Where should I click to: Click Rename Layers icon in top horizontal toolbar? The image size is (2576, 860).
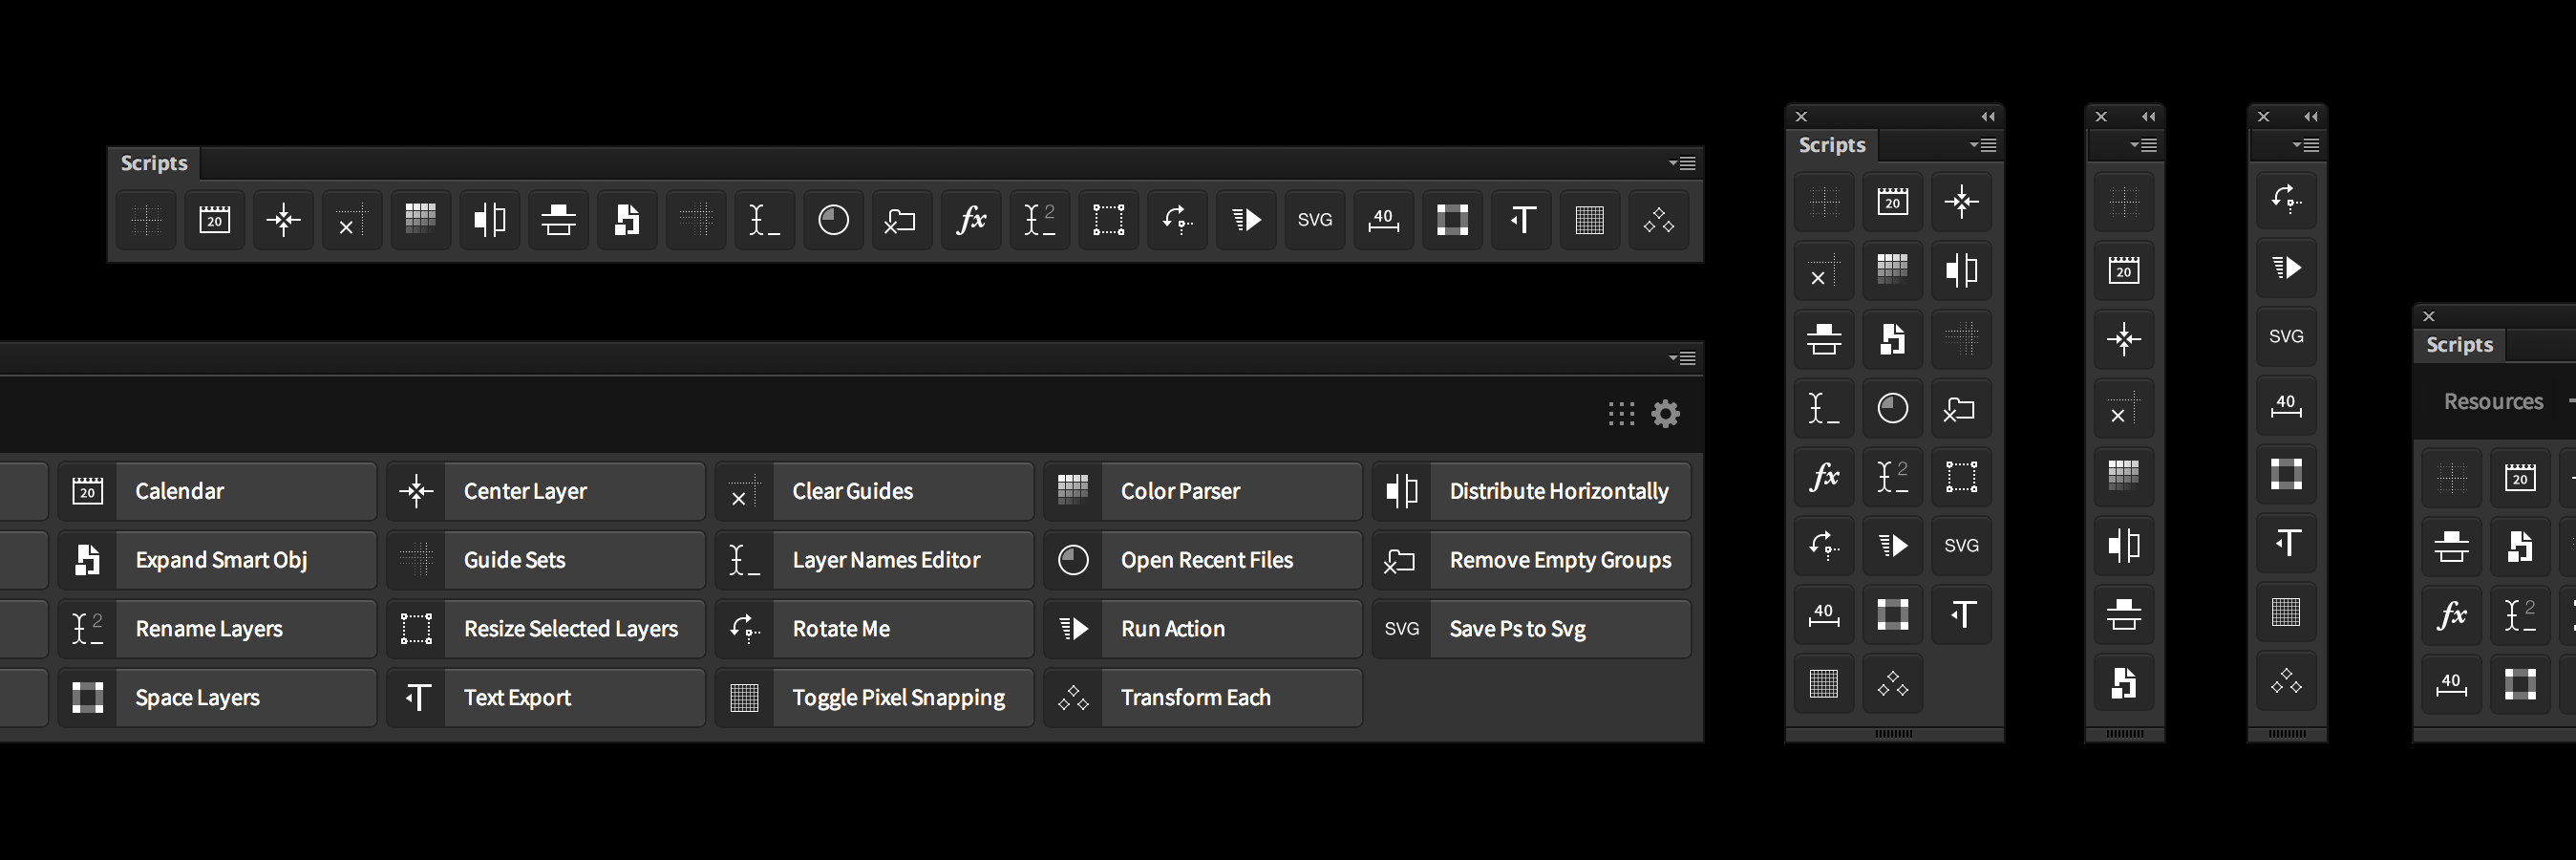pyautogui.click(x=1040, y=220)
